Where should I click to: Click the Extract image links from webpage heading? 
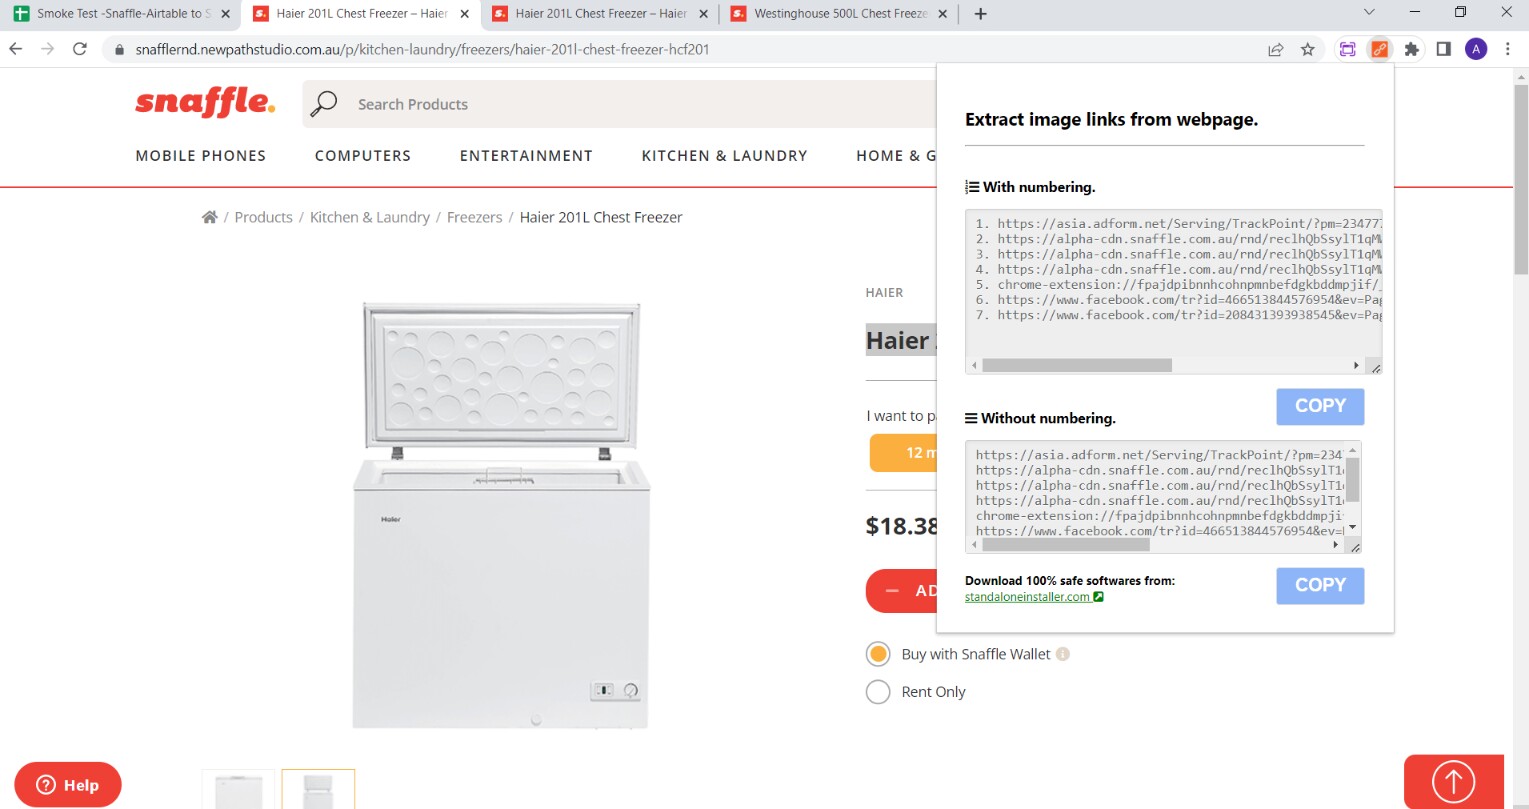1111,120
